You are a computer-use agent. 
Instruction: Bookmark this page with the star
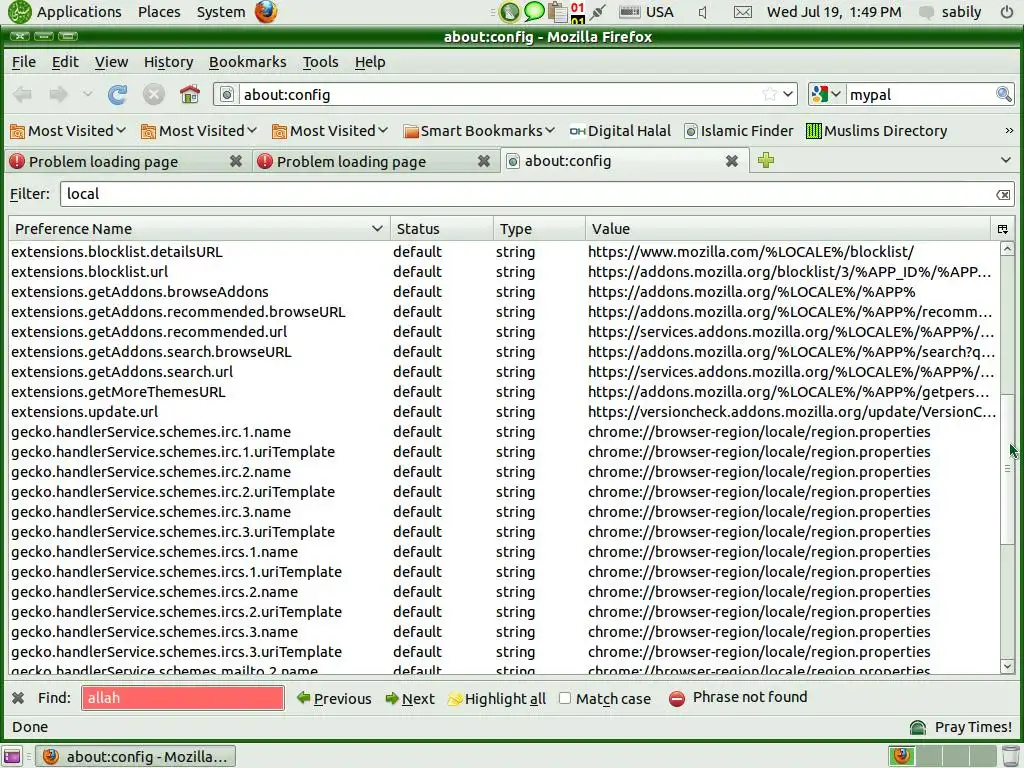click(769, 95)
